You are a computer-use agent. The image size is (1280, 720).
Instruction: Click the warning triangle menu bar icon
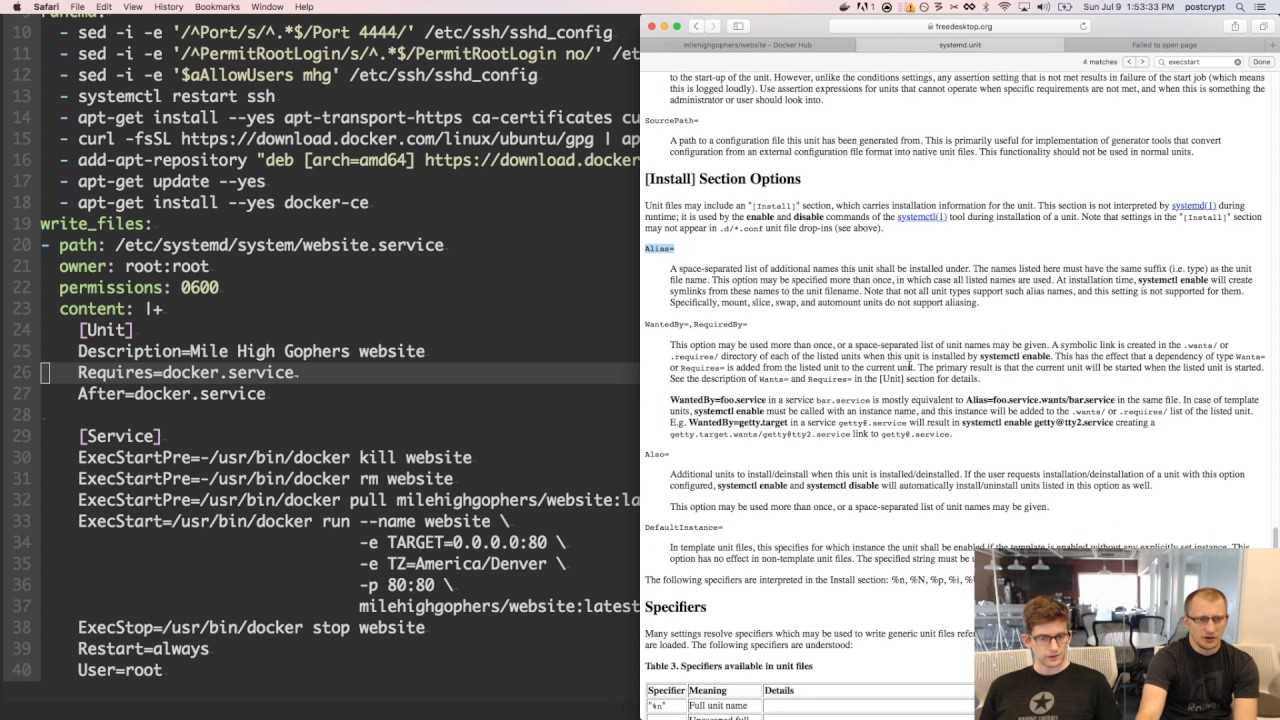tap(910, 7)
